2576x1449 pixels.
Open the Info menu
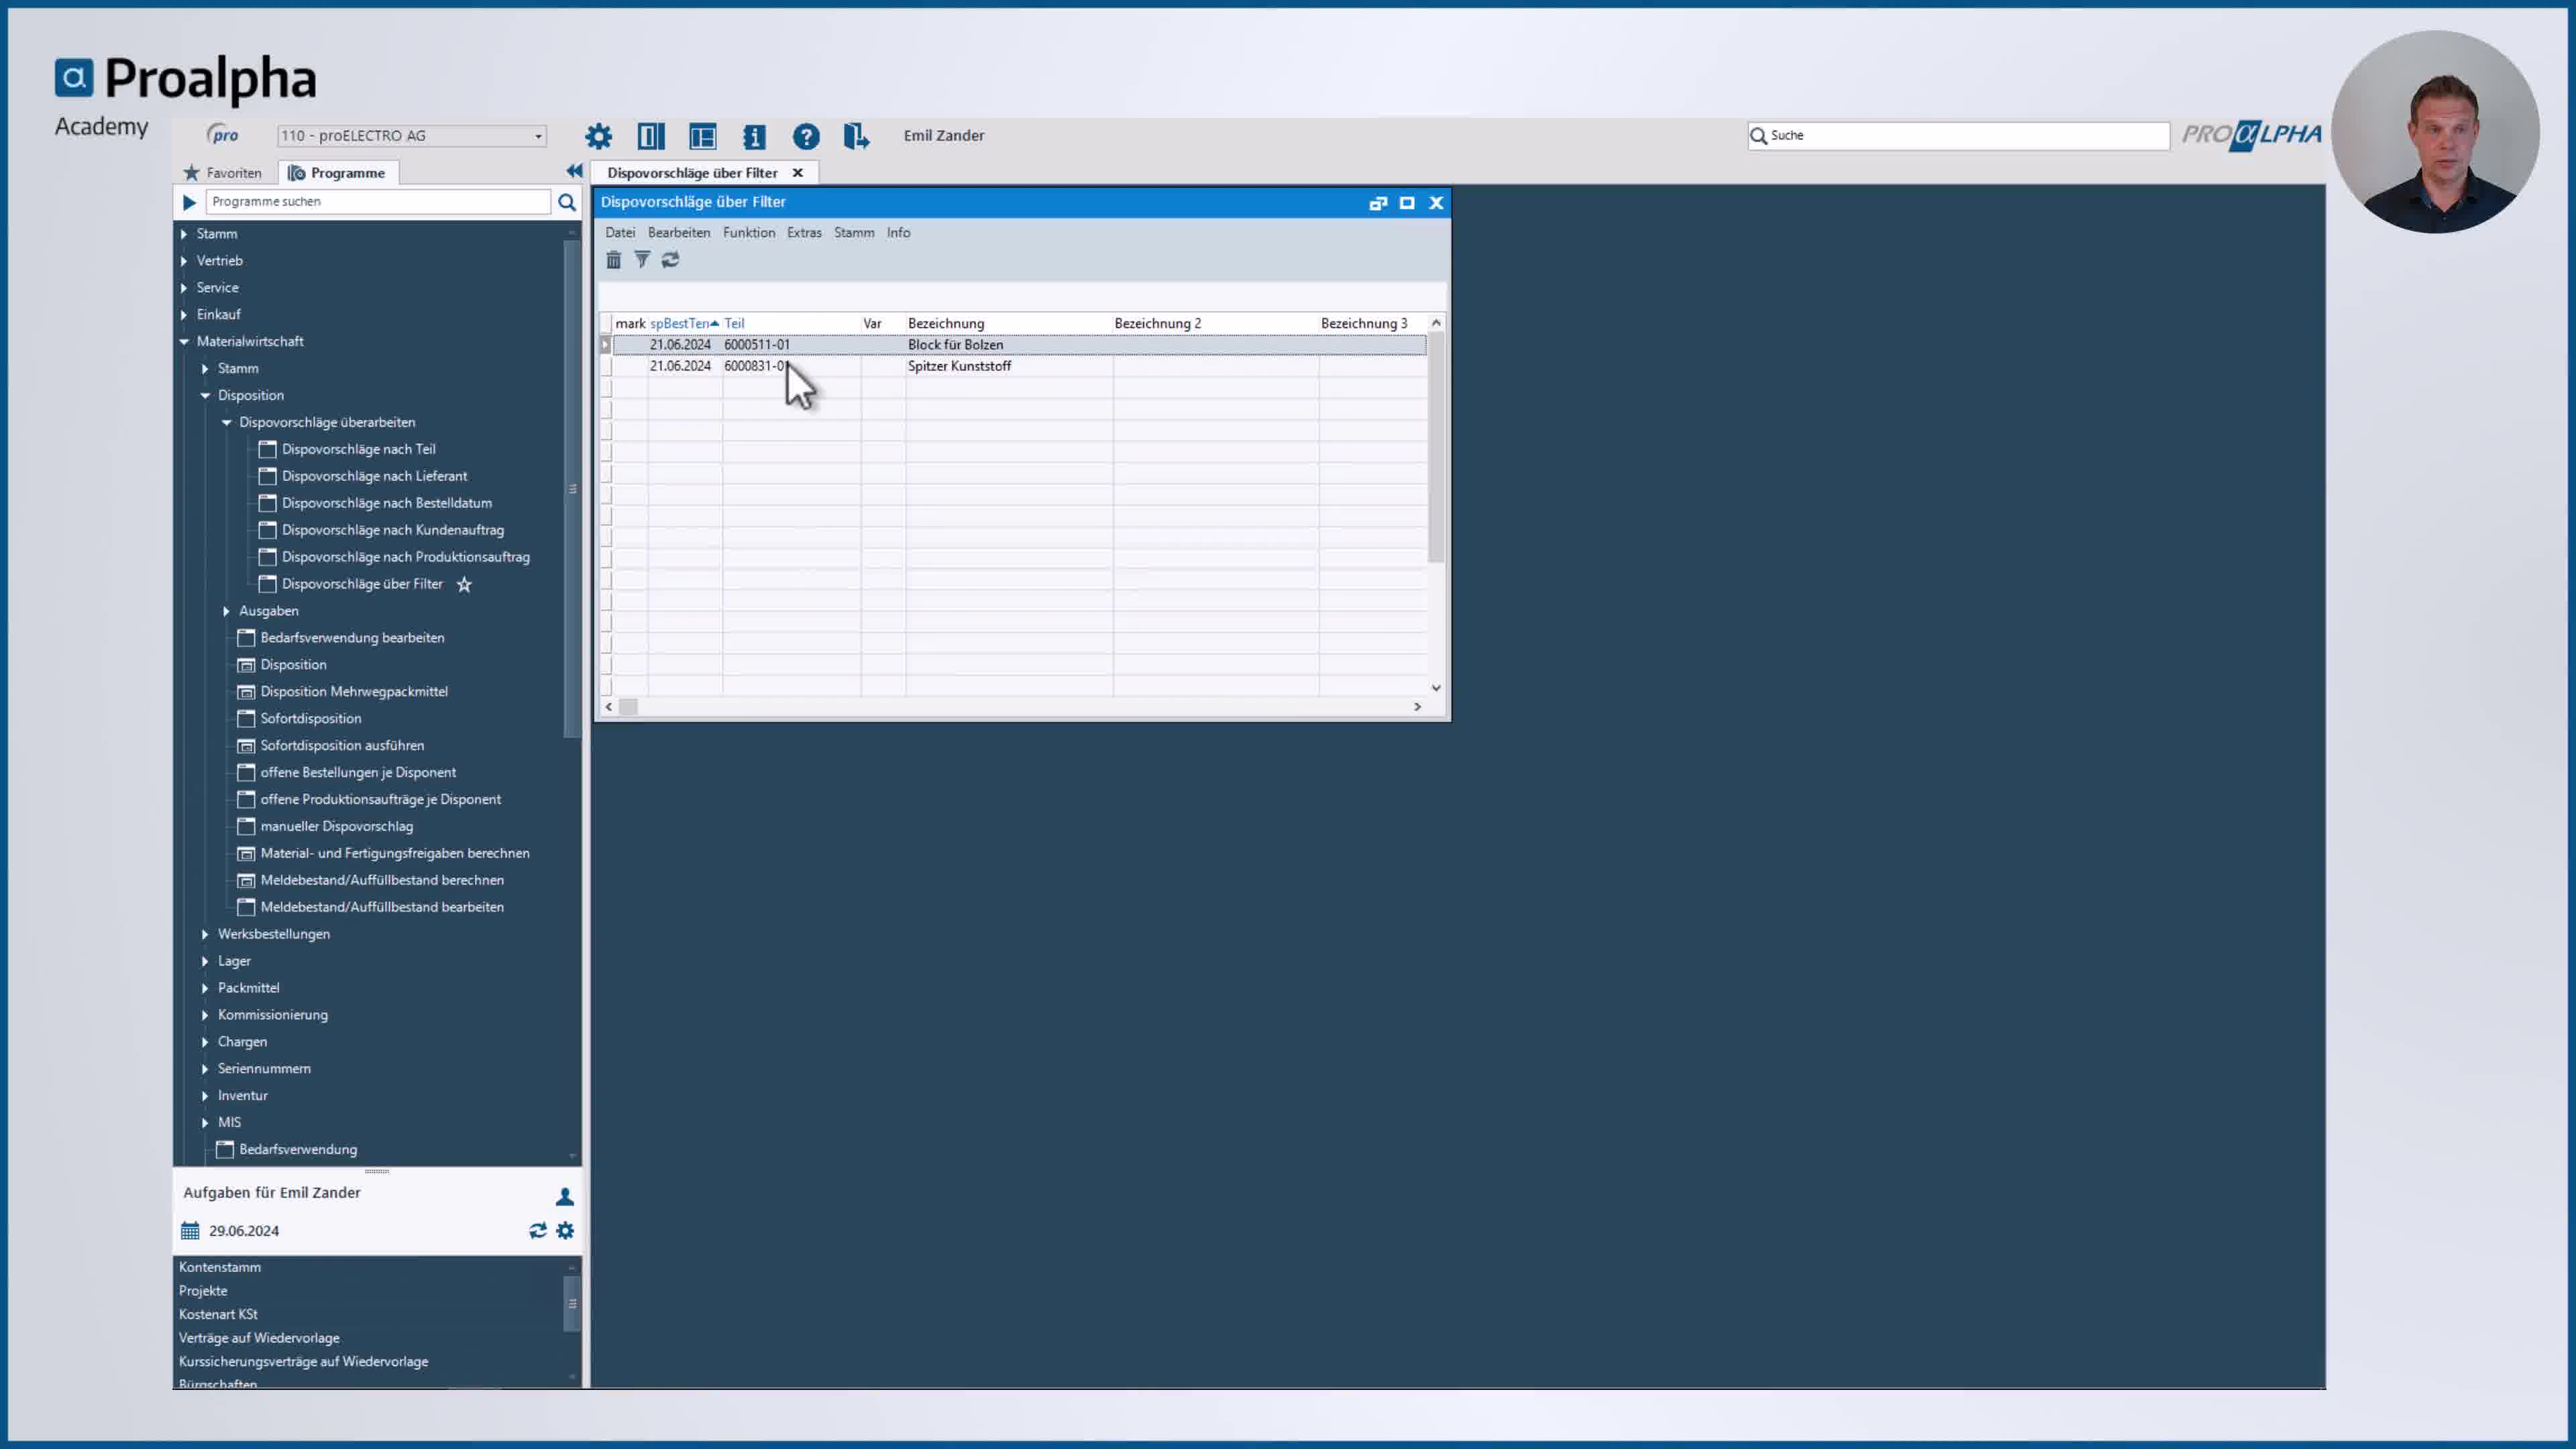click(x=898, y=232)
